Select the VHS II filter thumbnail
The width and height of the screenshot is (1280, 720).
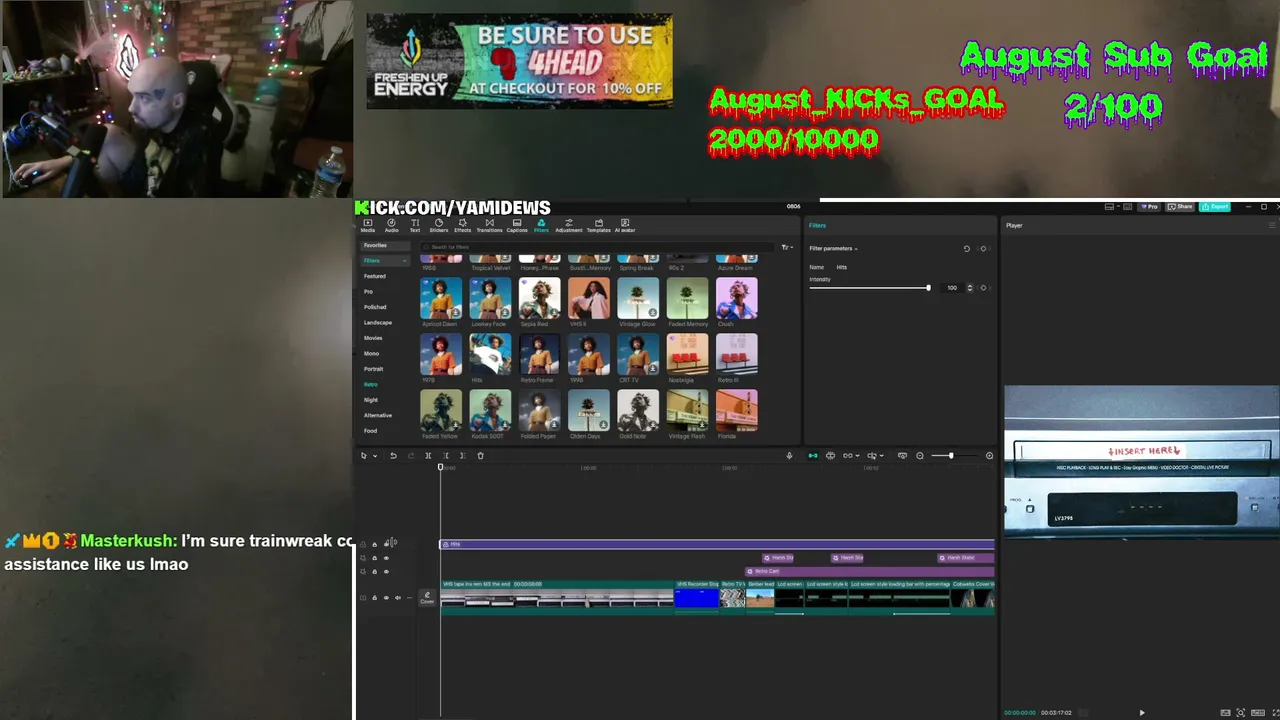589,299
